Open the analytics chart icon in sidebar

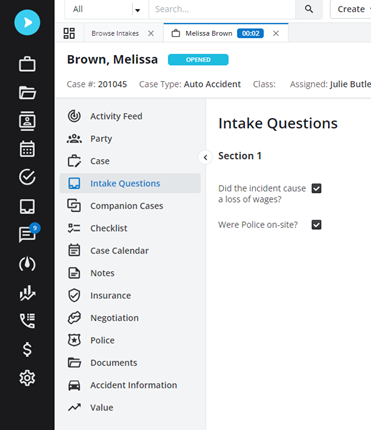[27, 293]
